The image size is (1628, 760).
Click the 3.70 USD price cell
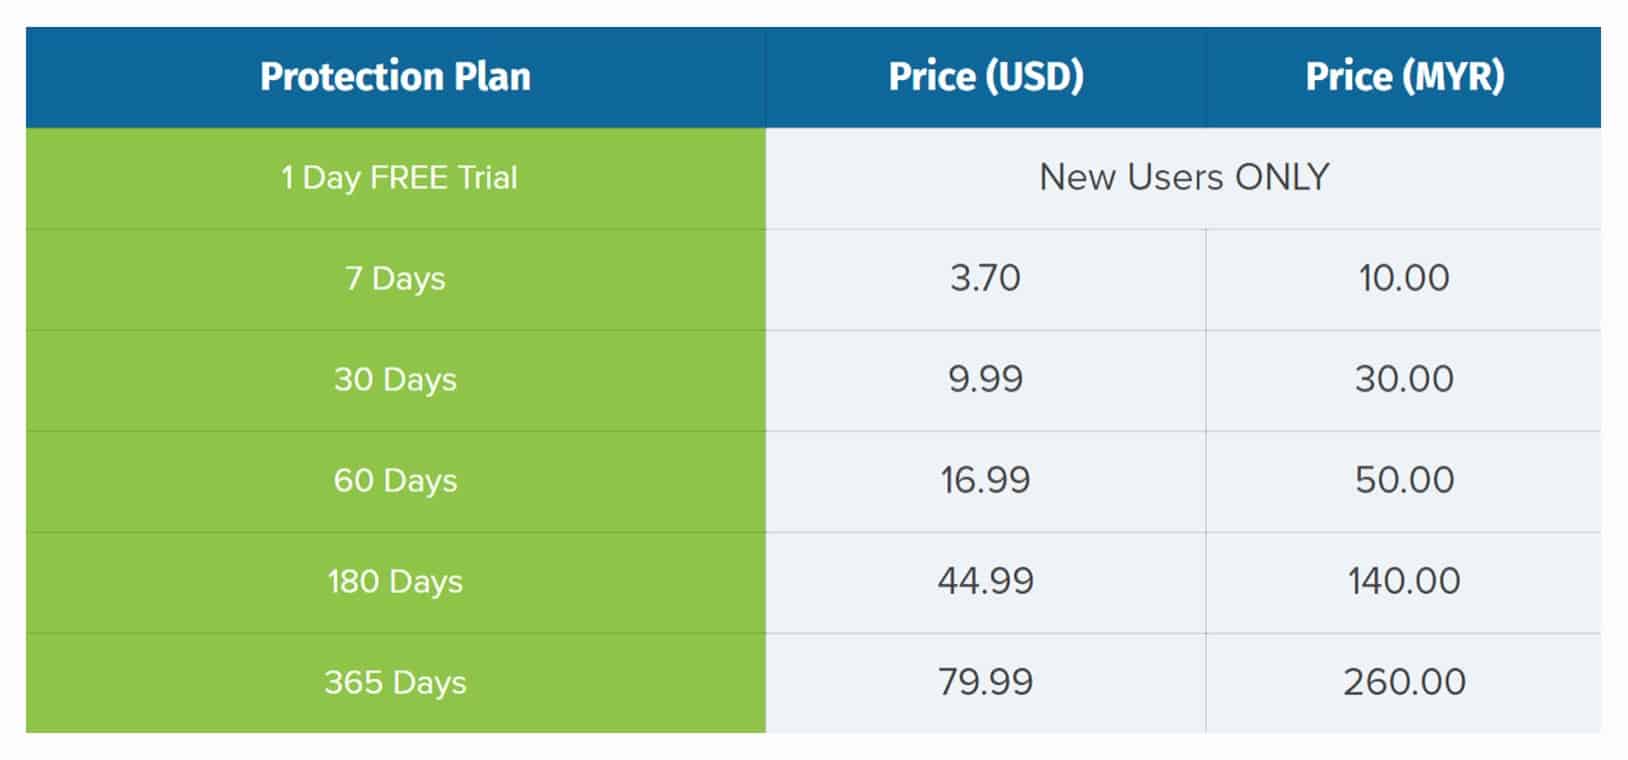coord(986,279)
